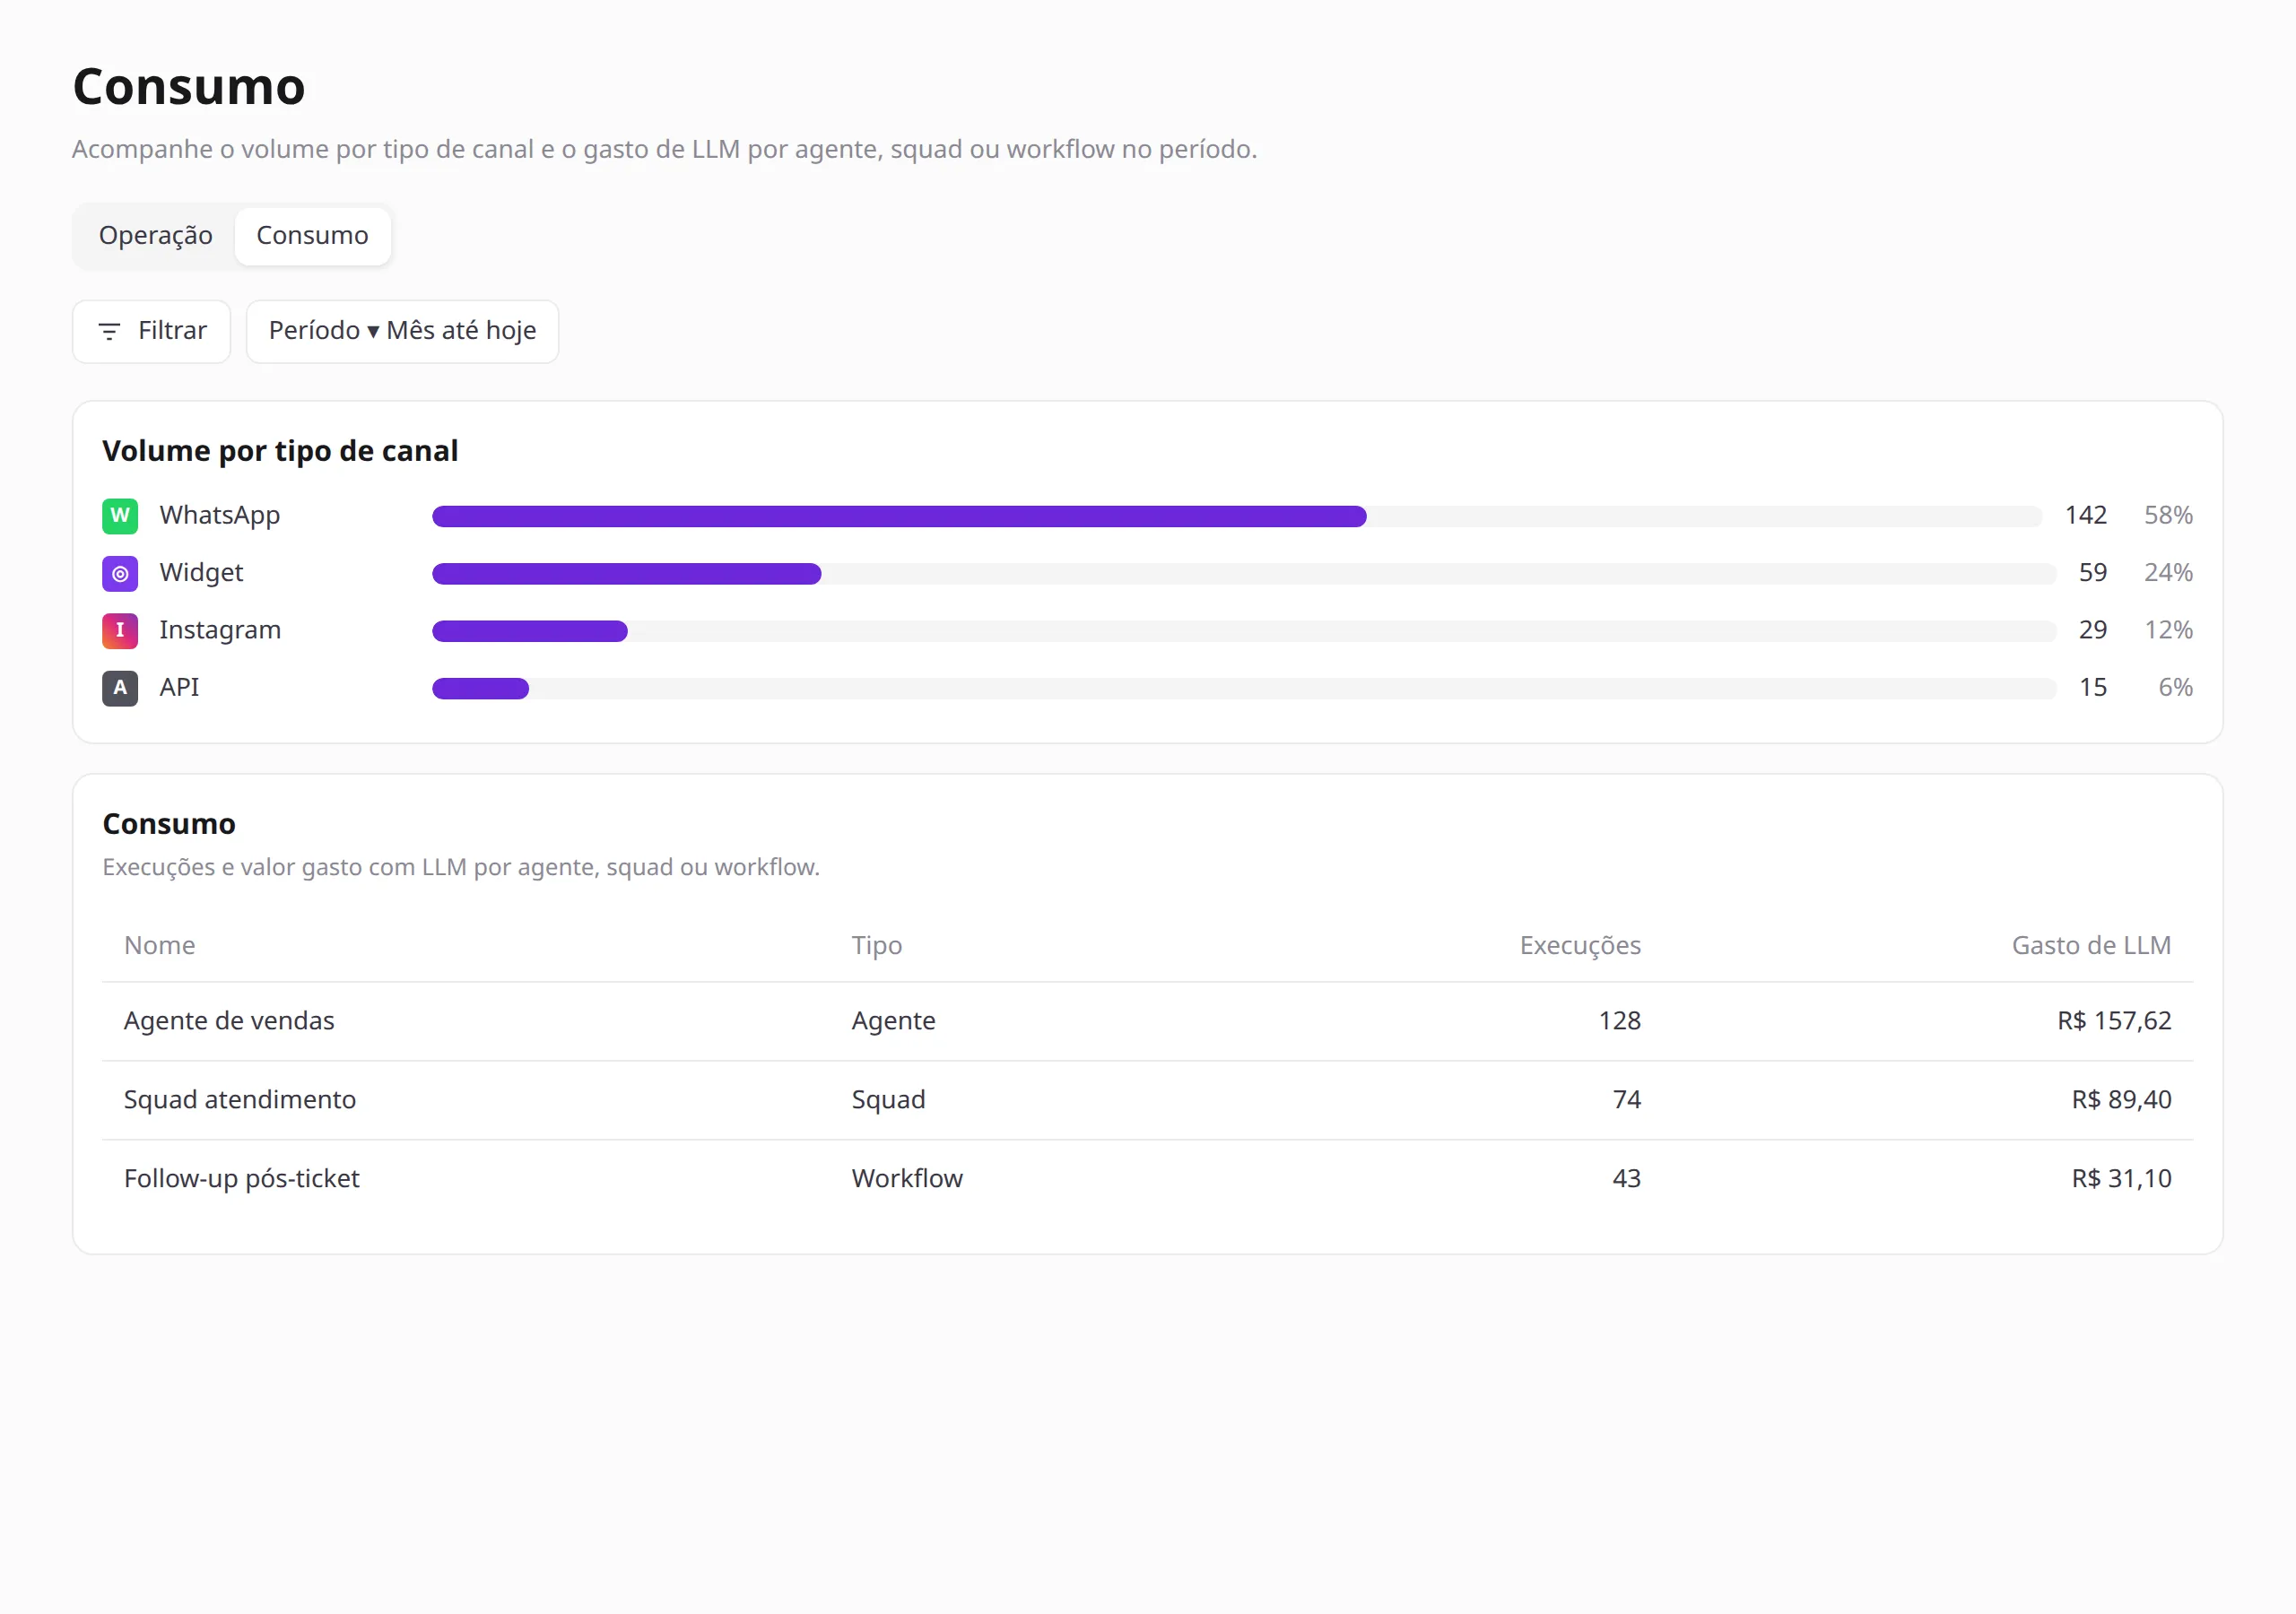Click the Workflow type cell
2296x1614 pixels.
pyautogui.click(x=907, y=1178)
